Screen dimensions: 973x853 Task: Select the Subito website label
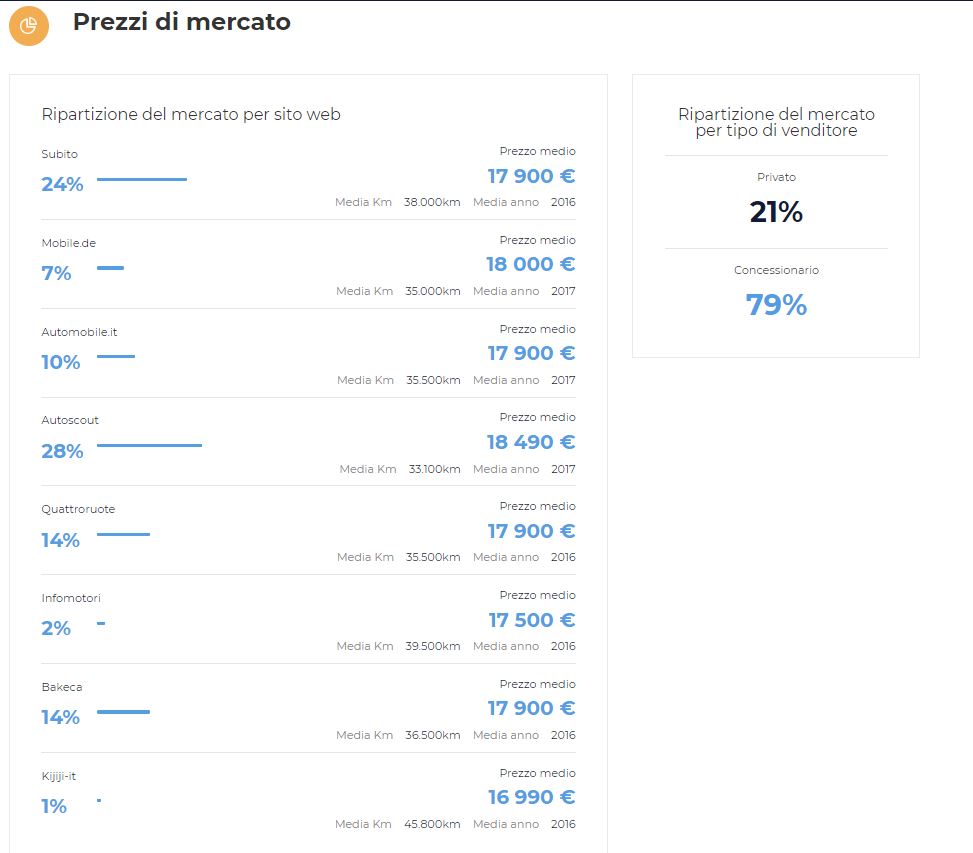(60, 154)
